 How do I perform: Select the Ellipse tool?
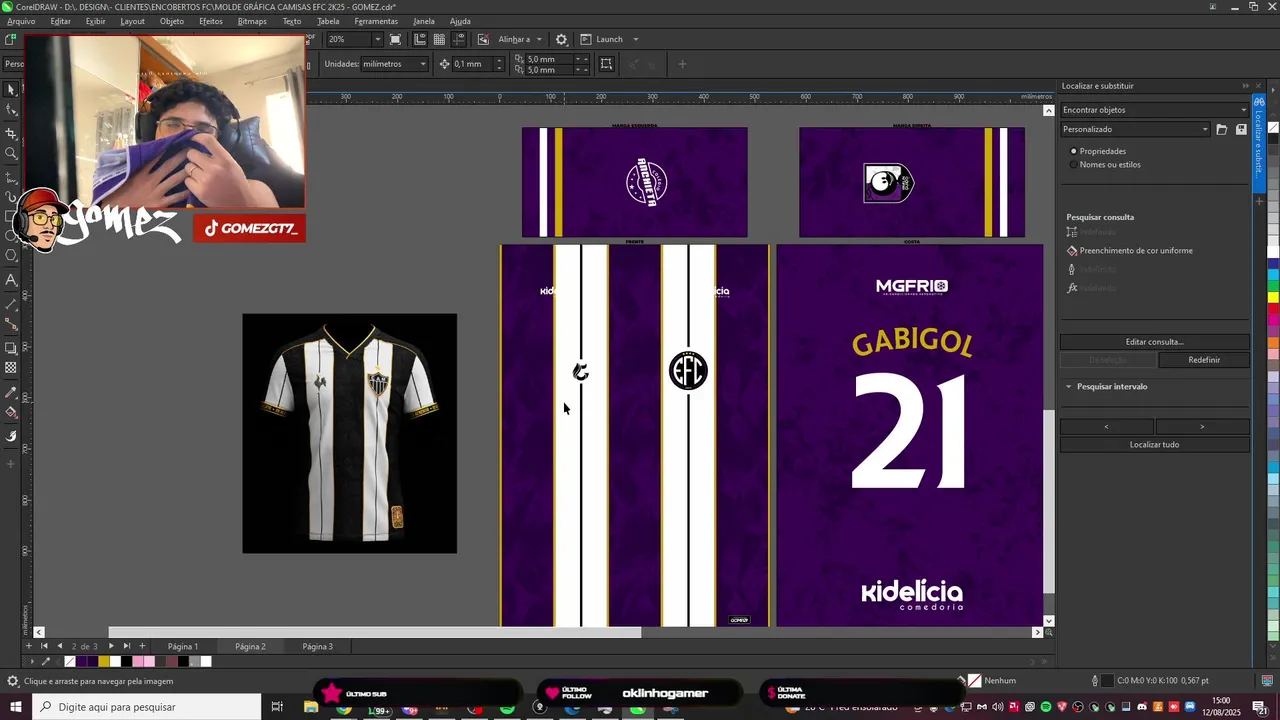pyautogui.click(x=11, y=236)
